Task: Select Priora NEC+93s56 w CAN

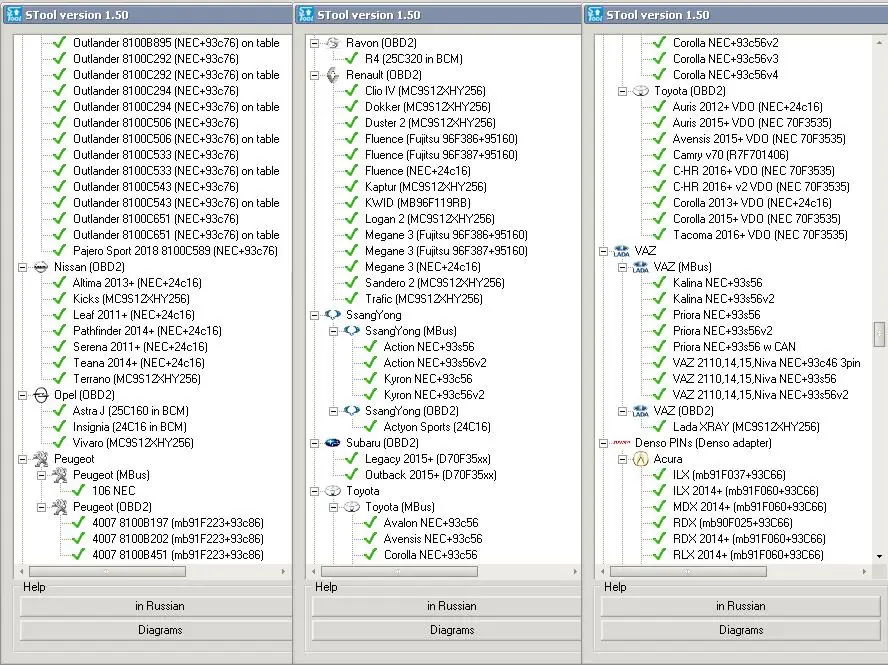Action: click(734, 347)
